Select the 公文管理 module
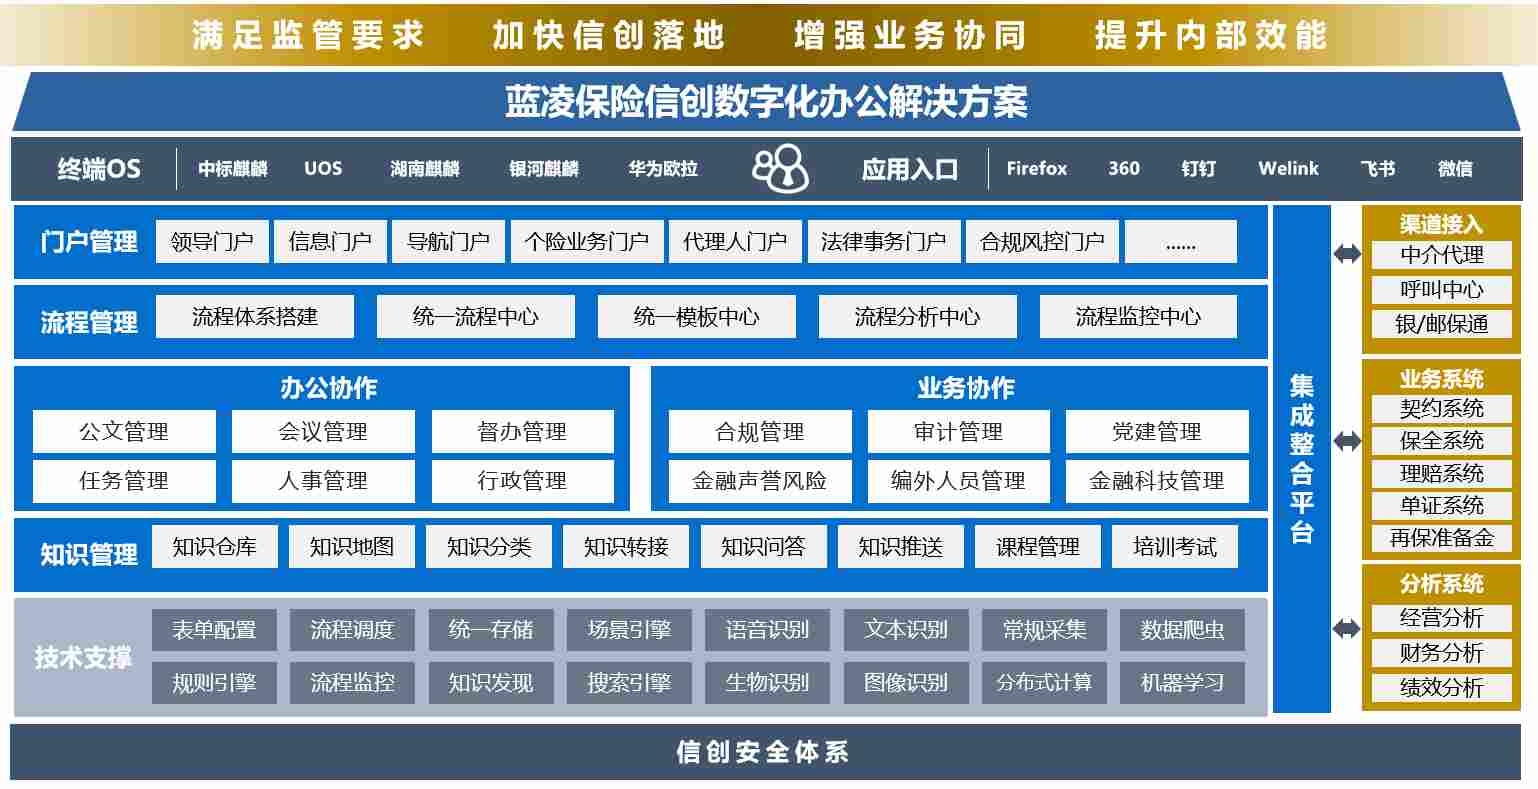Viewport: 1538px width, 789px height. pos(124,432)
